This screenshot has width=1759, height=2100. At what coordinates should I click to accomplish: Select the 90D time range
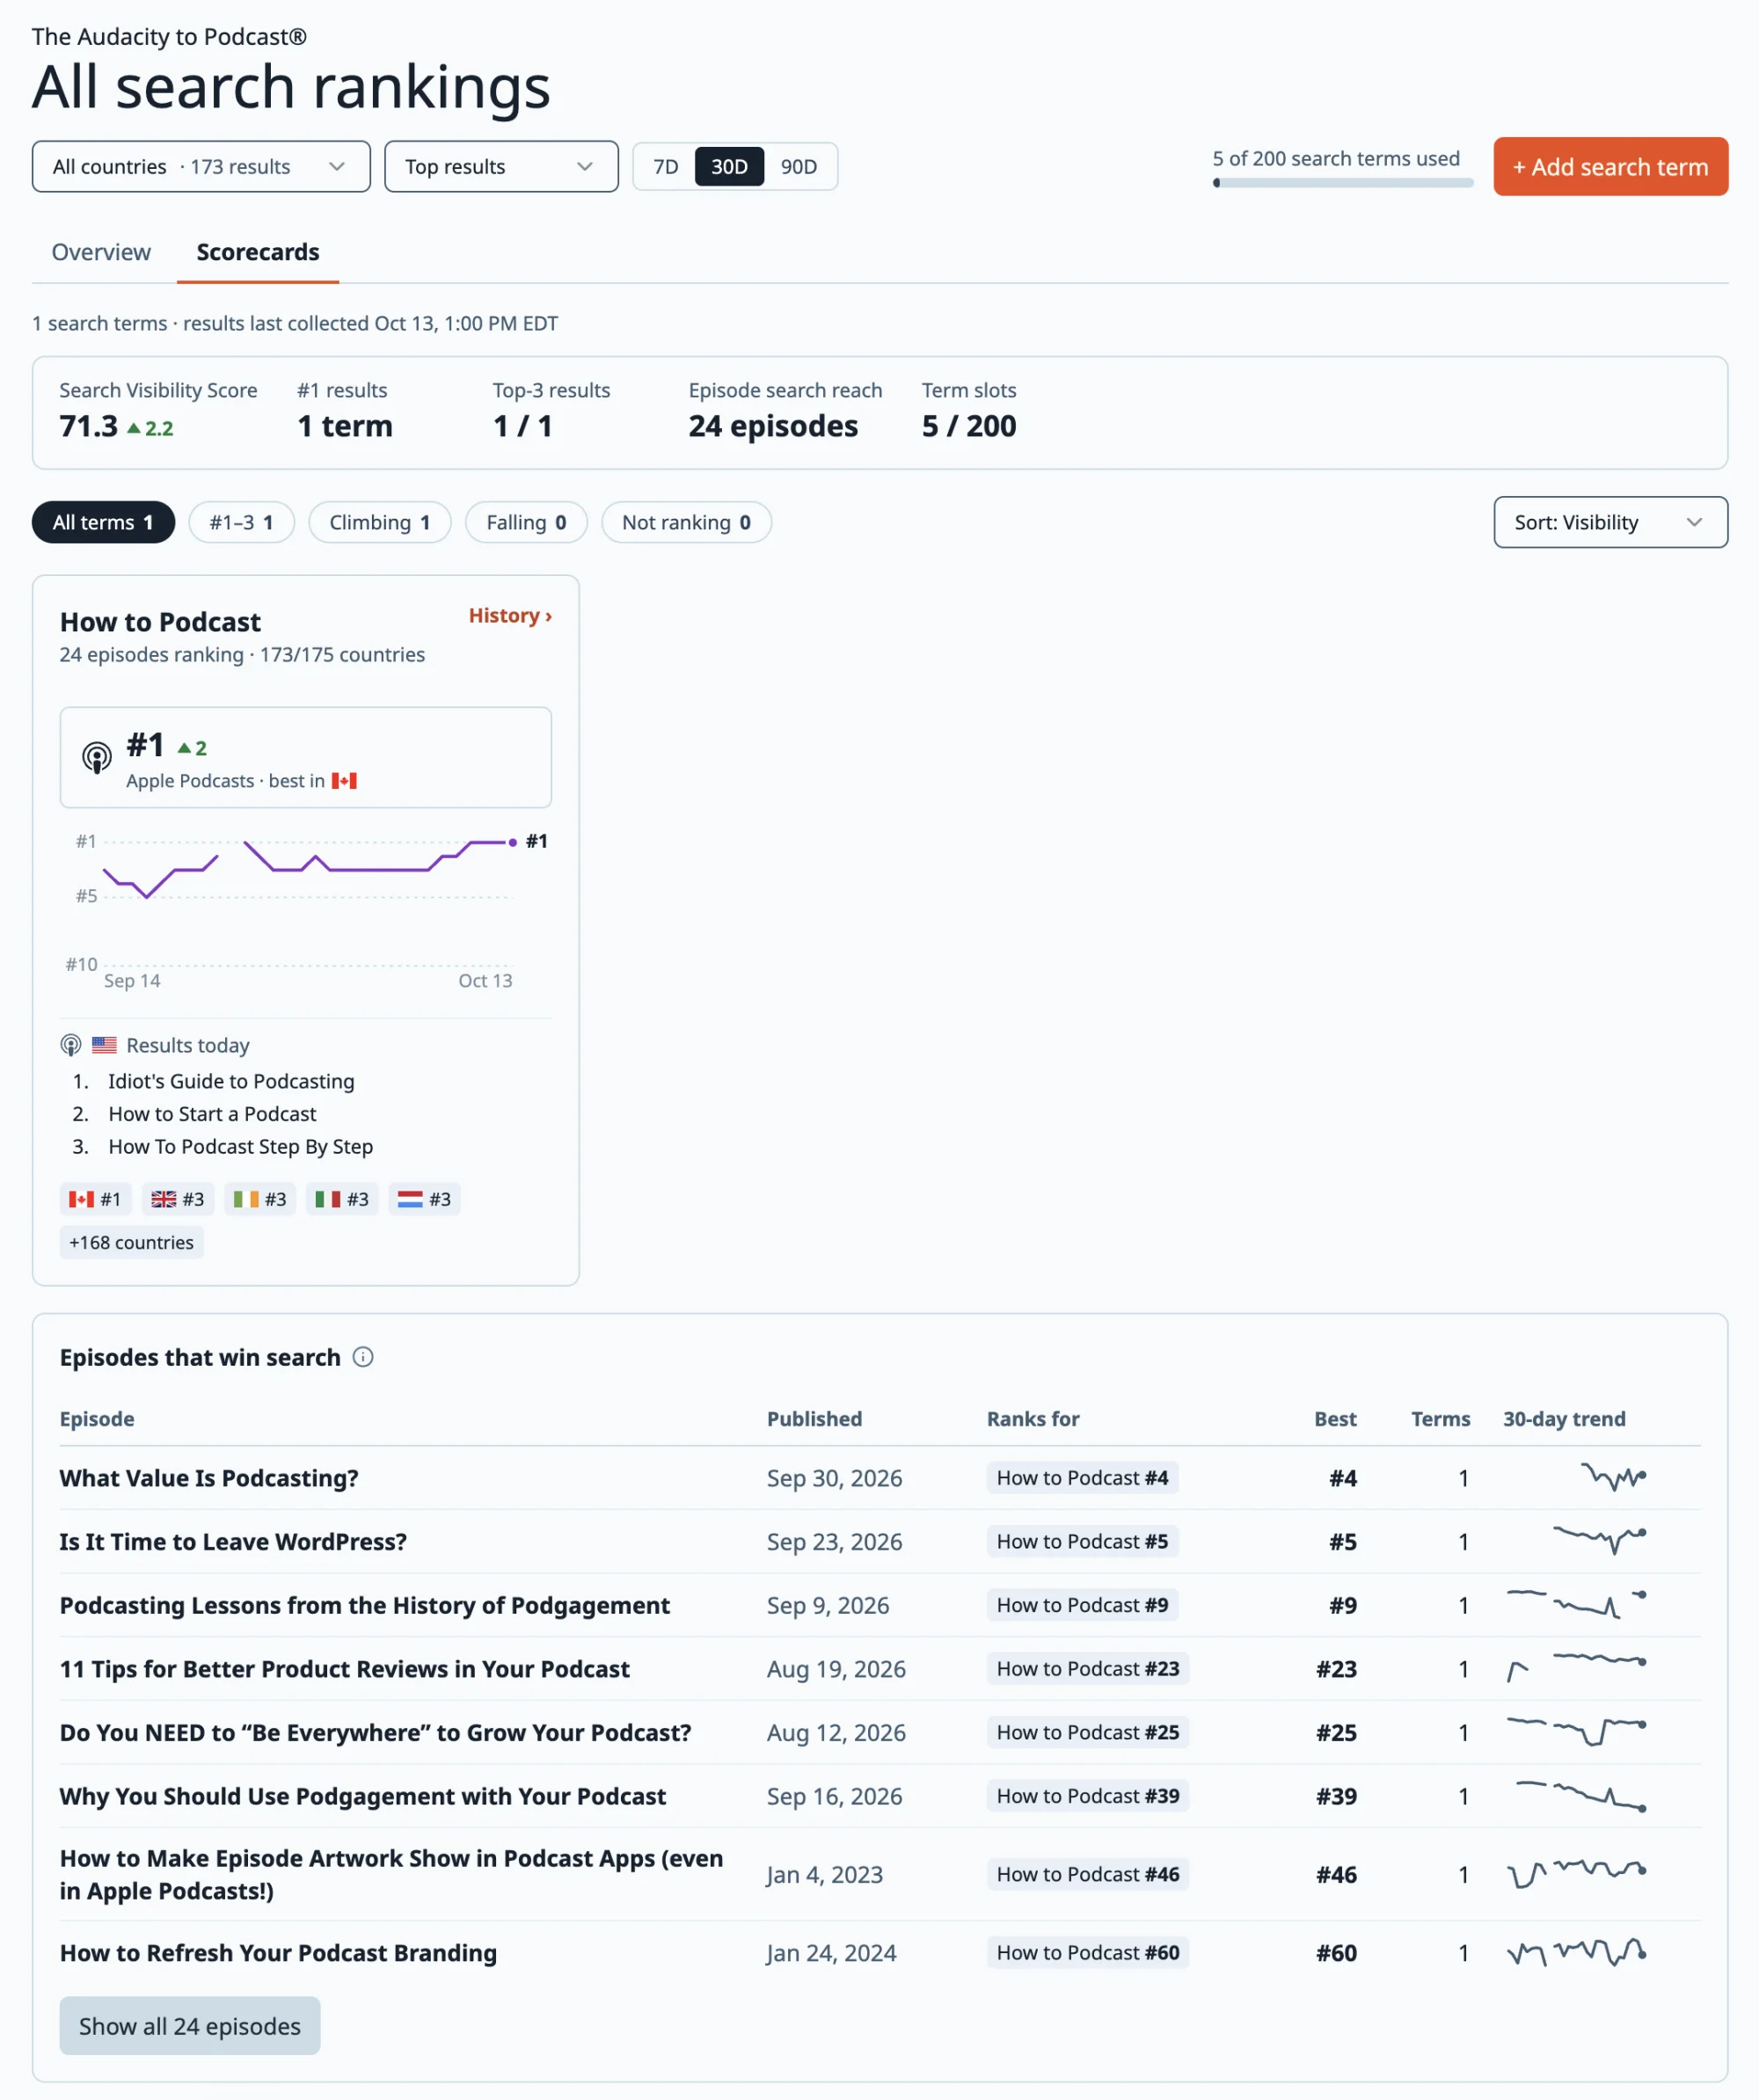point(798,166)
